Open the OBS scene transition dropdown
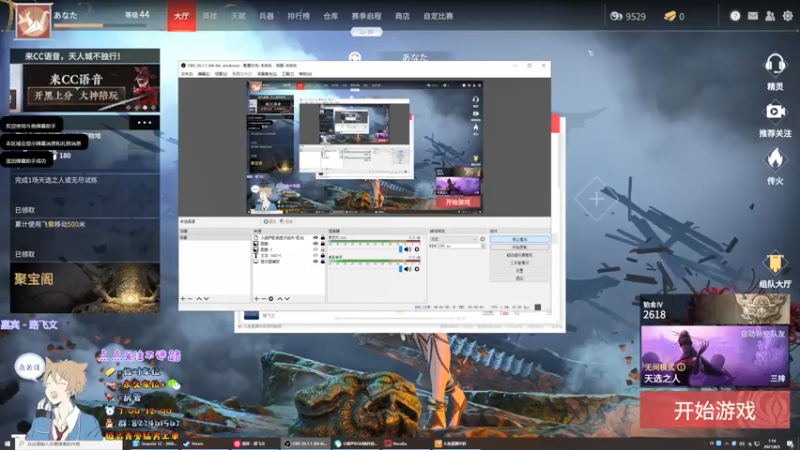 pos(454,239)
